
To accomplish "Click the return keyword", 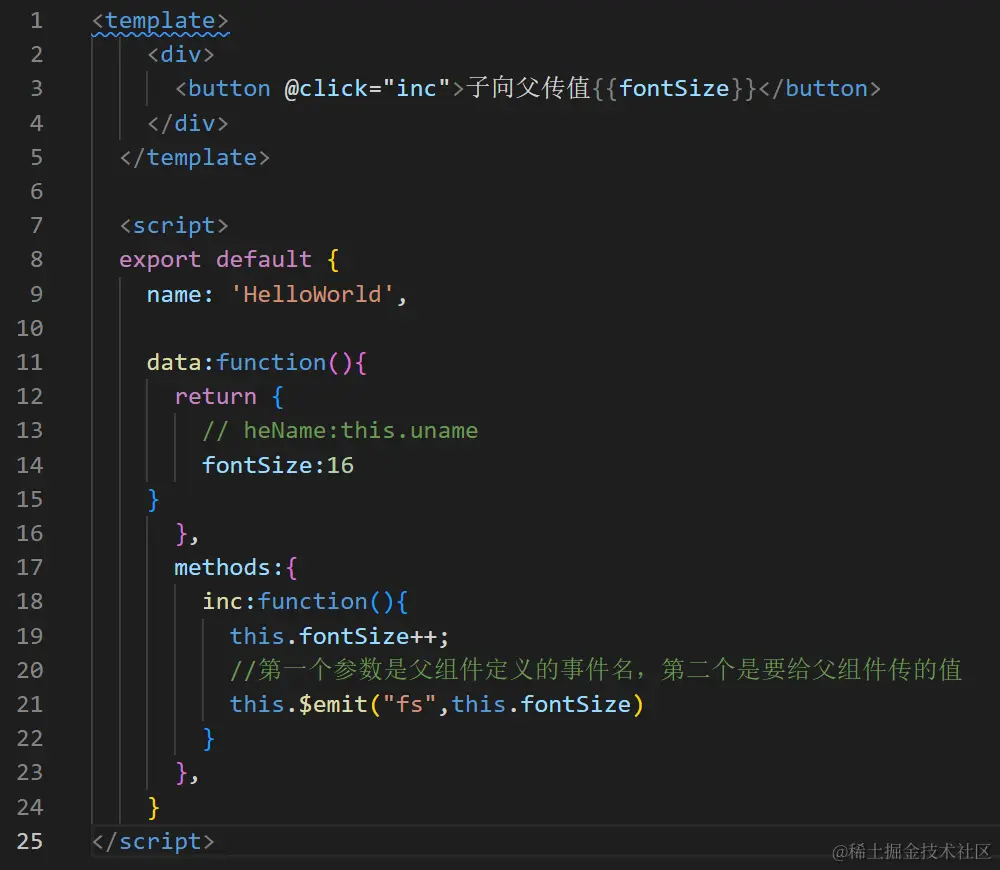I will (x=216, y=397).
